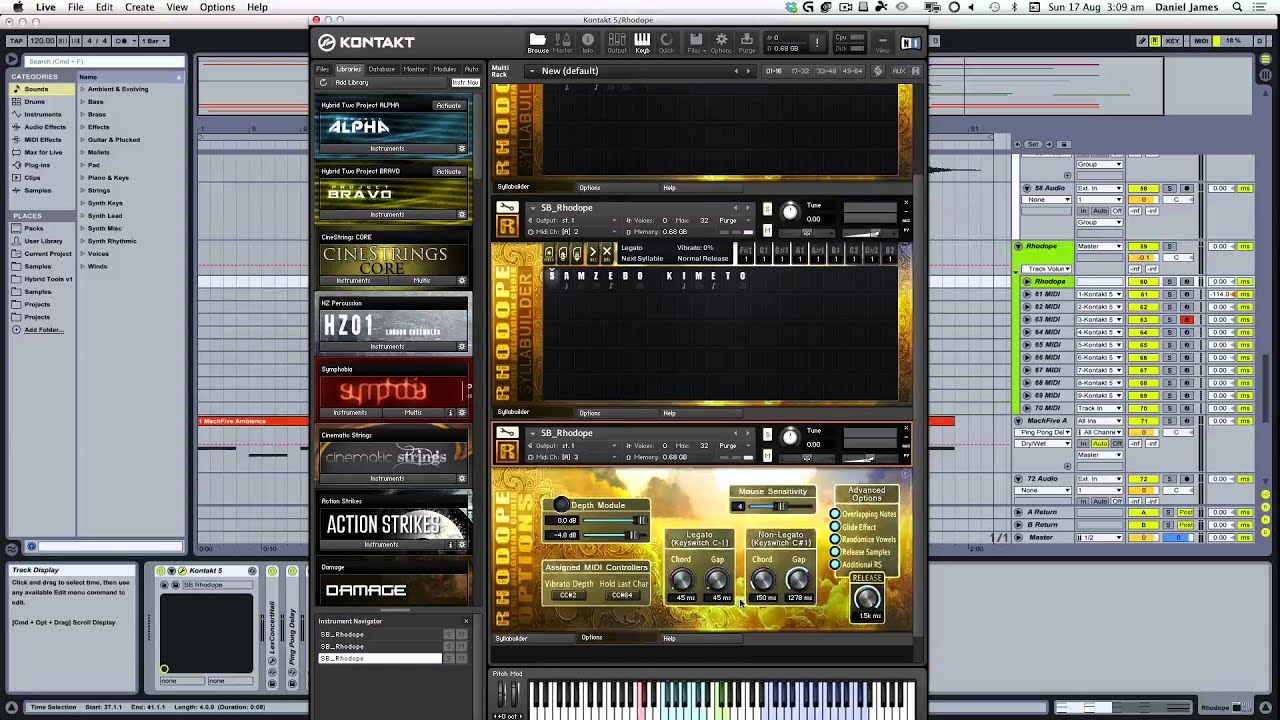Toggle Release Samples option
The height and width of the screenshot is (720, 1280).
835,552
